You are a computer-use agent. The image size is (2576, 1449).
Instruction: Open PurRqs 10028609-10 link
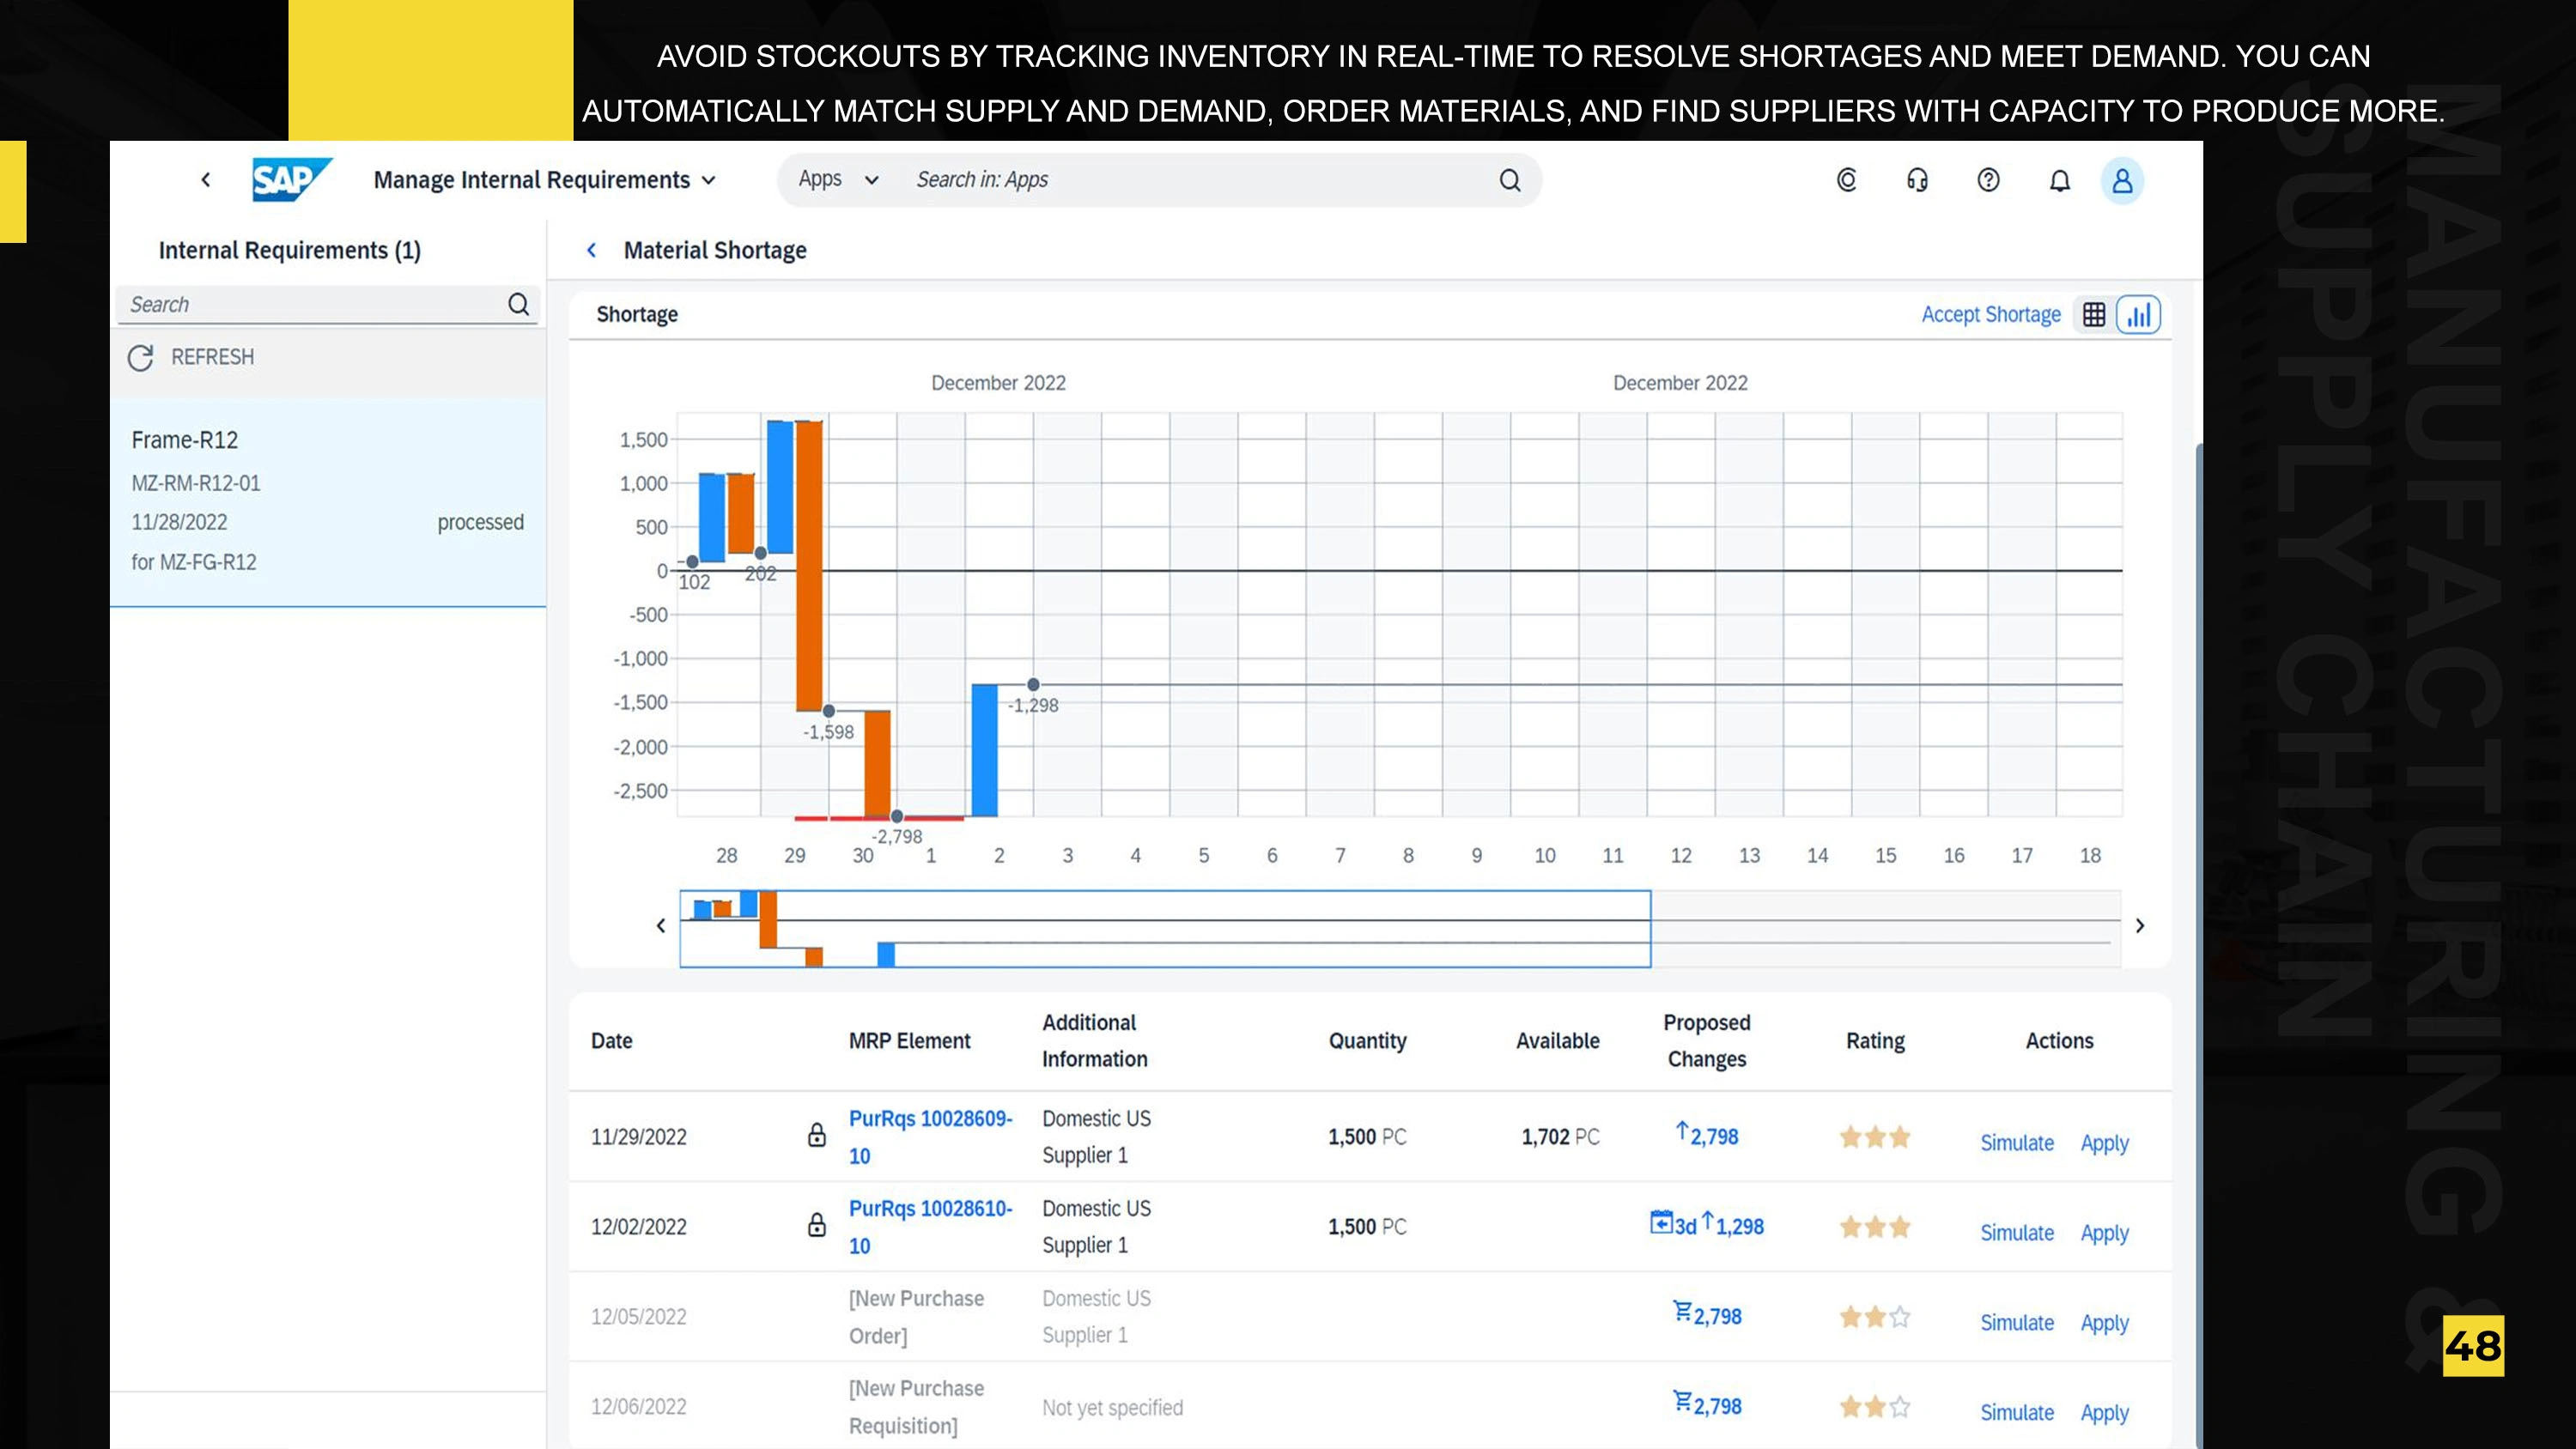tap(930, 1137)
